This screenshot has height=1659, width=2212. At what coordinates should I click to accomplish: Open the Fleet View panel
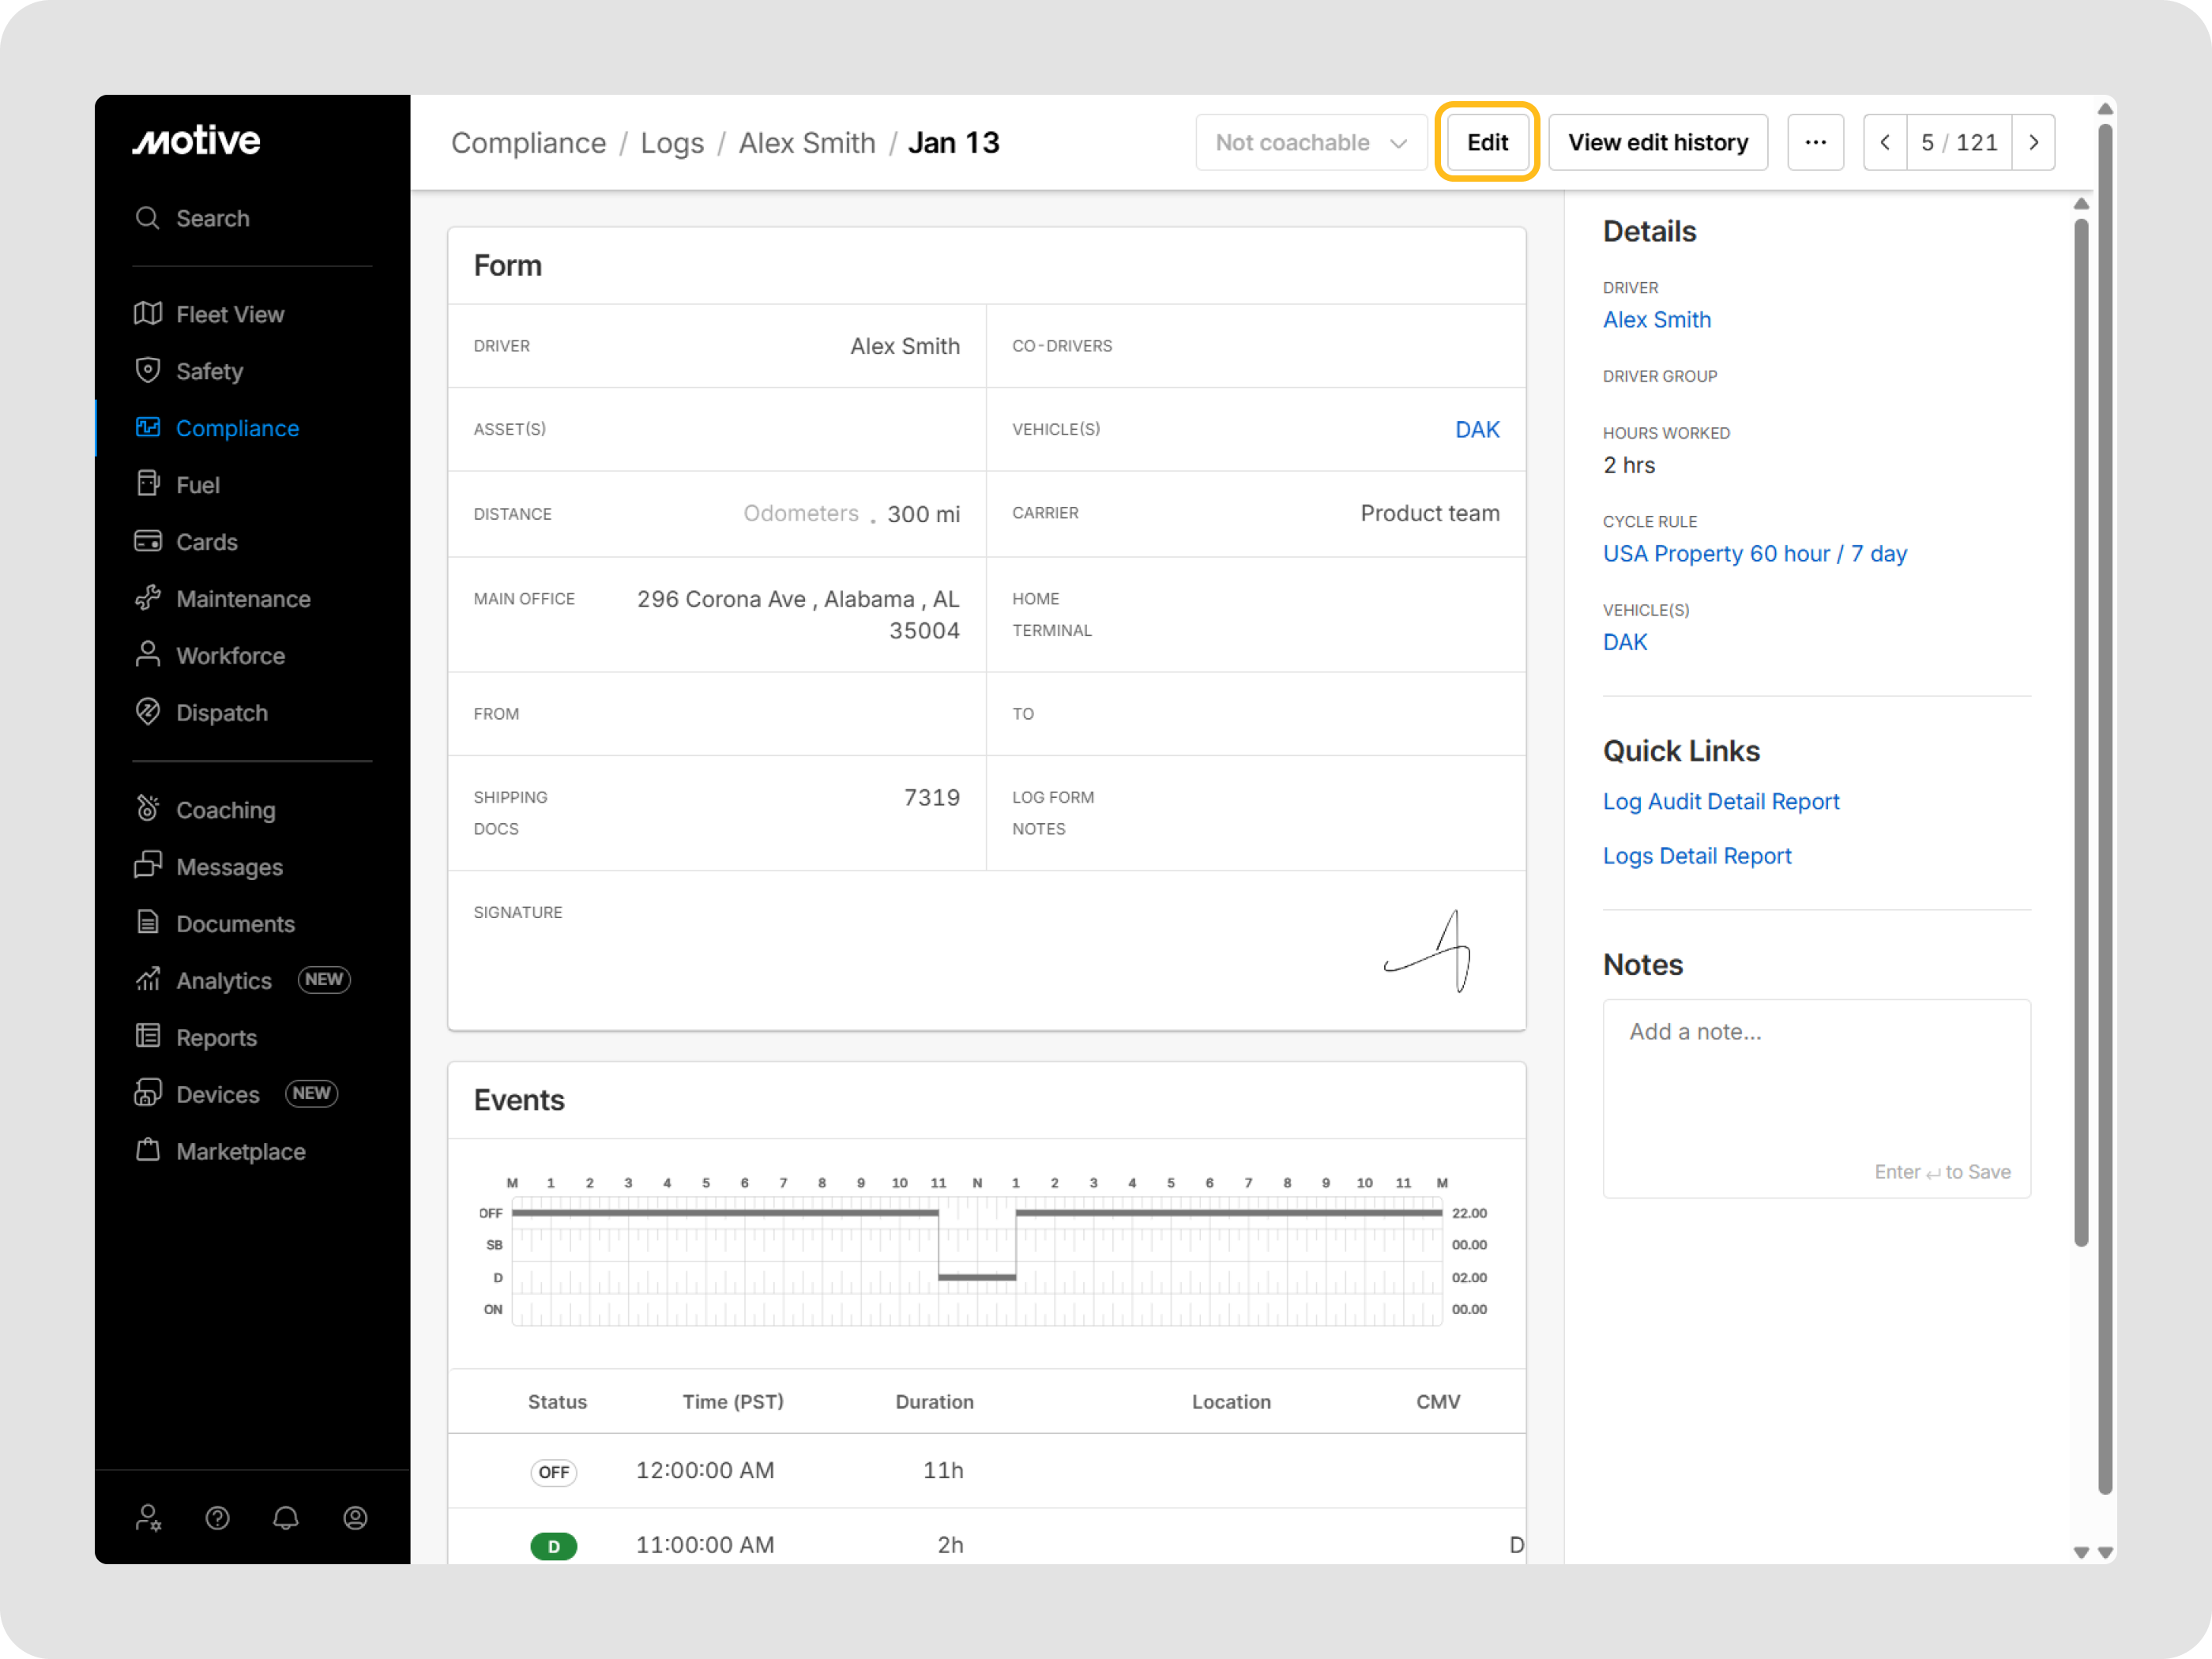pos(229,314)
